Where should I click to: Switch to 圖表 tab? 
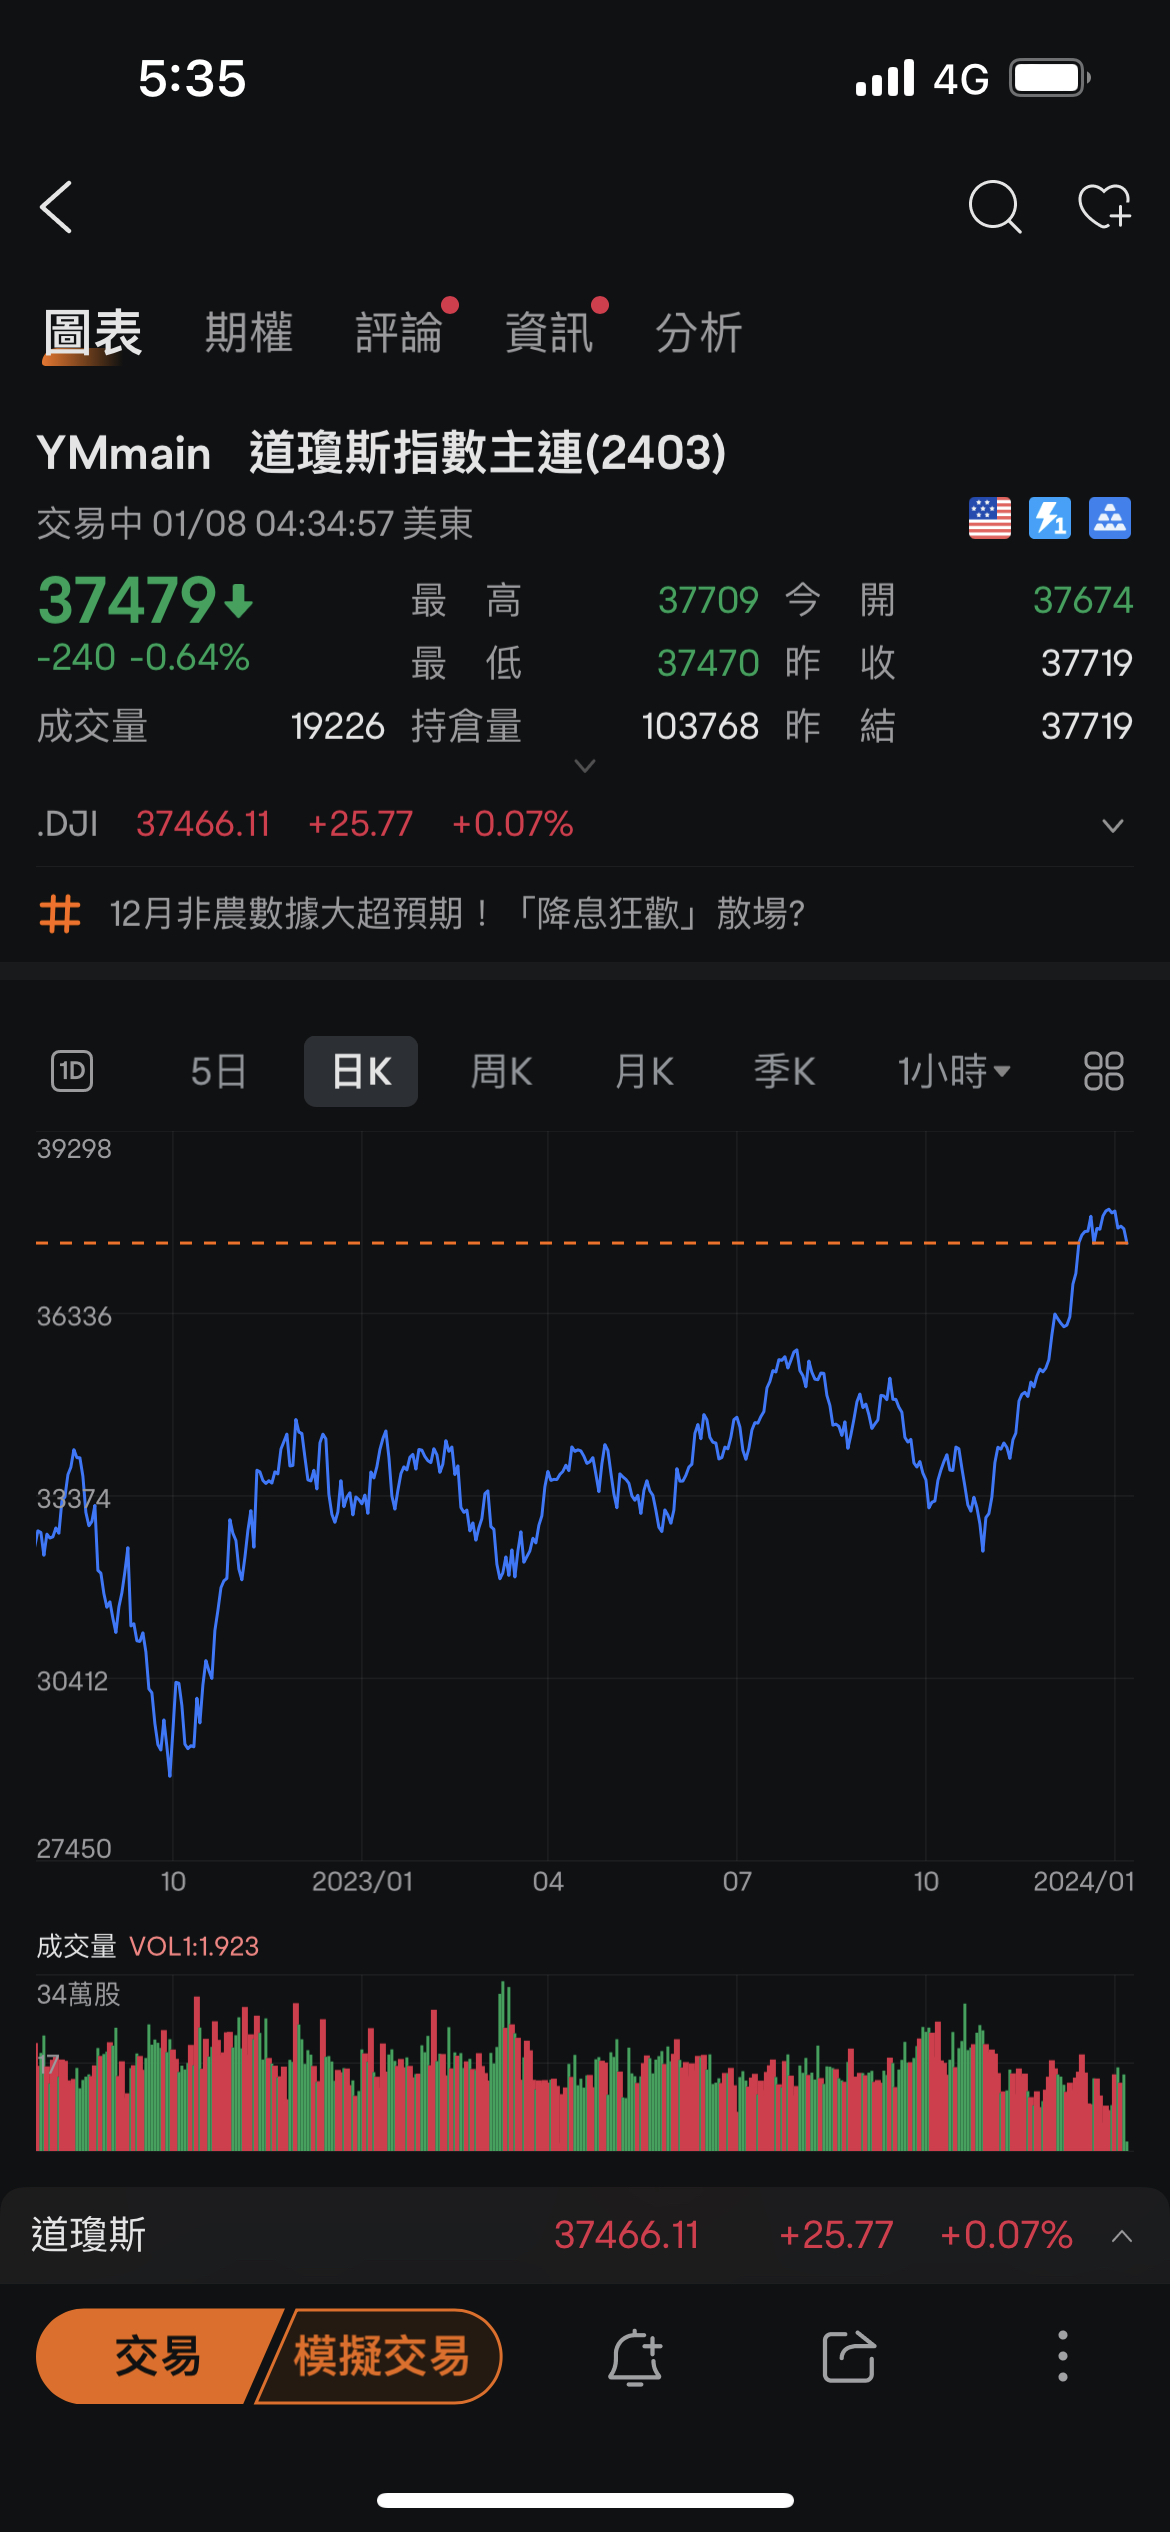[x=93, y=333]
